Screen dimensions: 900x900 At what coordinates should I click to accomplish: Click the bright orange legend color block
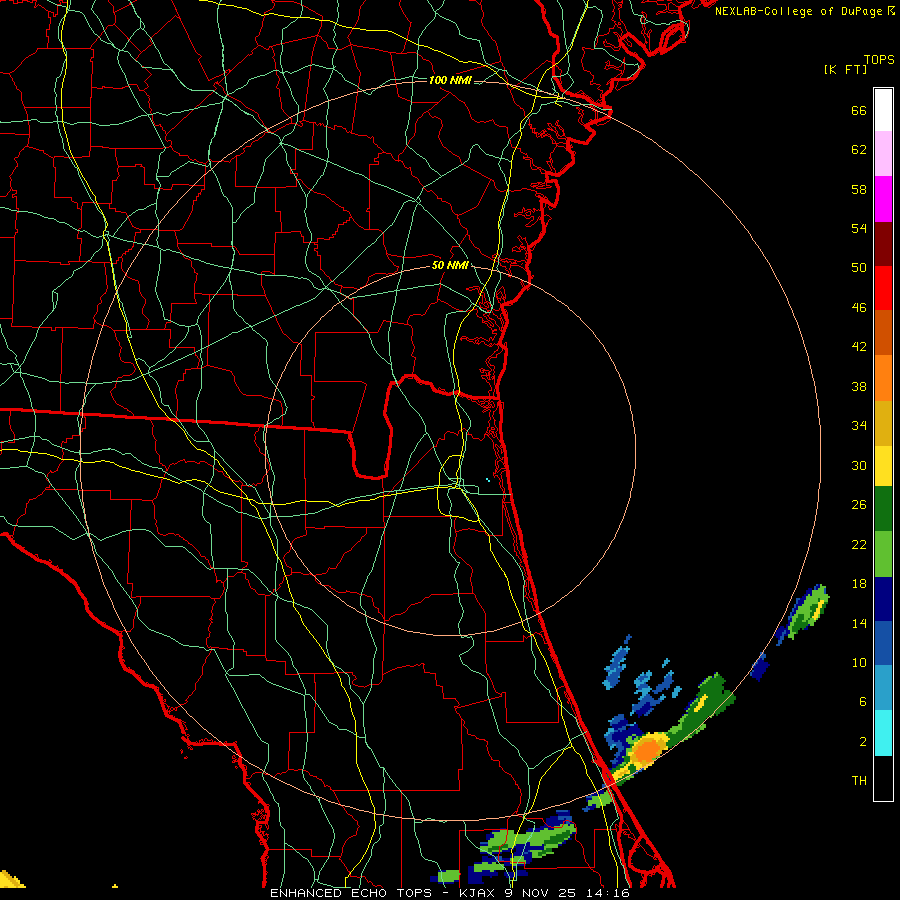(883, 378)
